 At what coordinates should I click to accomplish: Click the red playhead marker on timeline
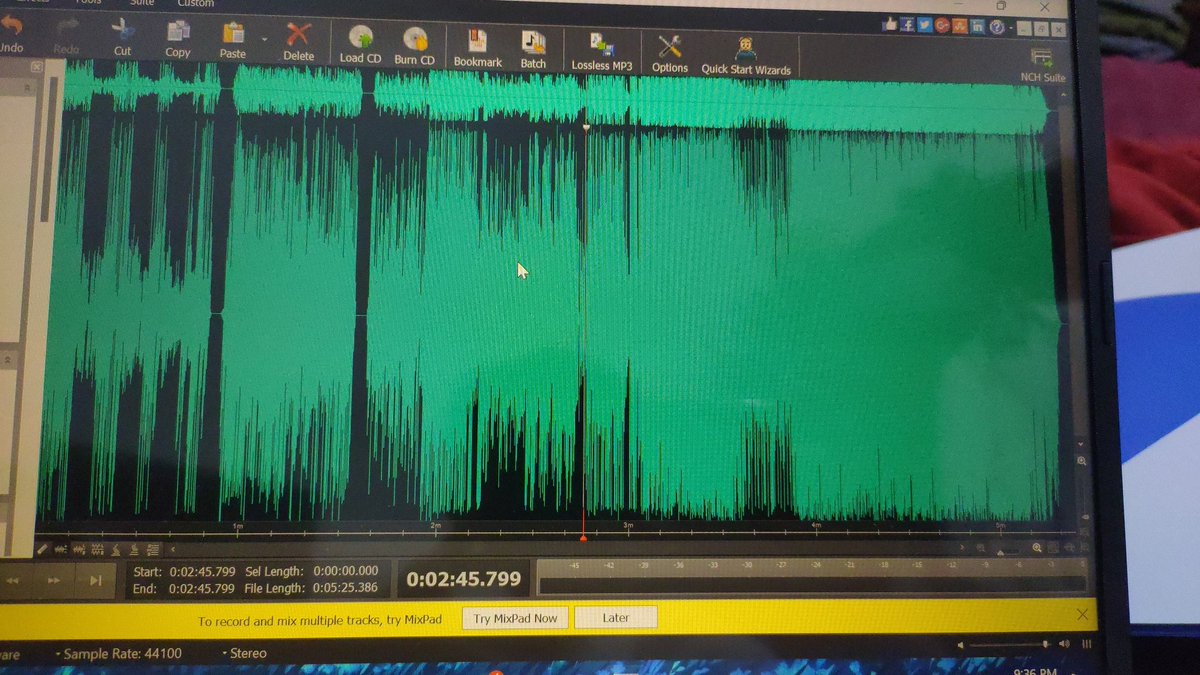coord(583,538)
